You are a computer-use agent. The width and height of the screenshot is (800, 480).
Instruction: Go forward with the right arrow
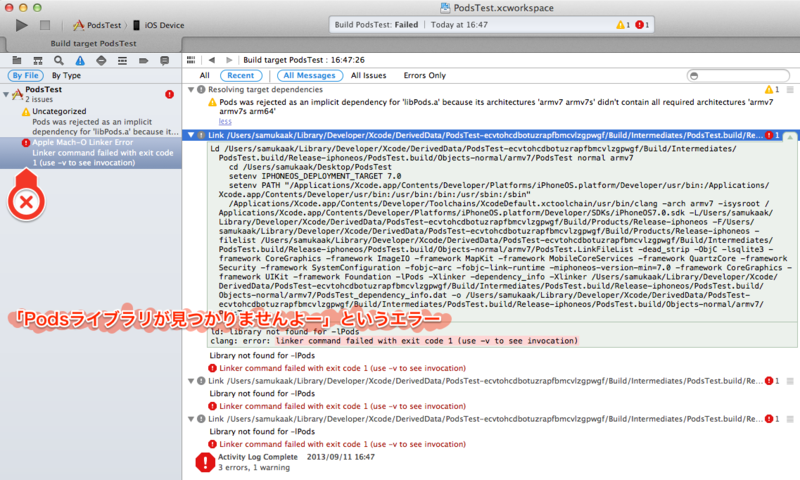pos(229,60)
